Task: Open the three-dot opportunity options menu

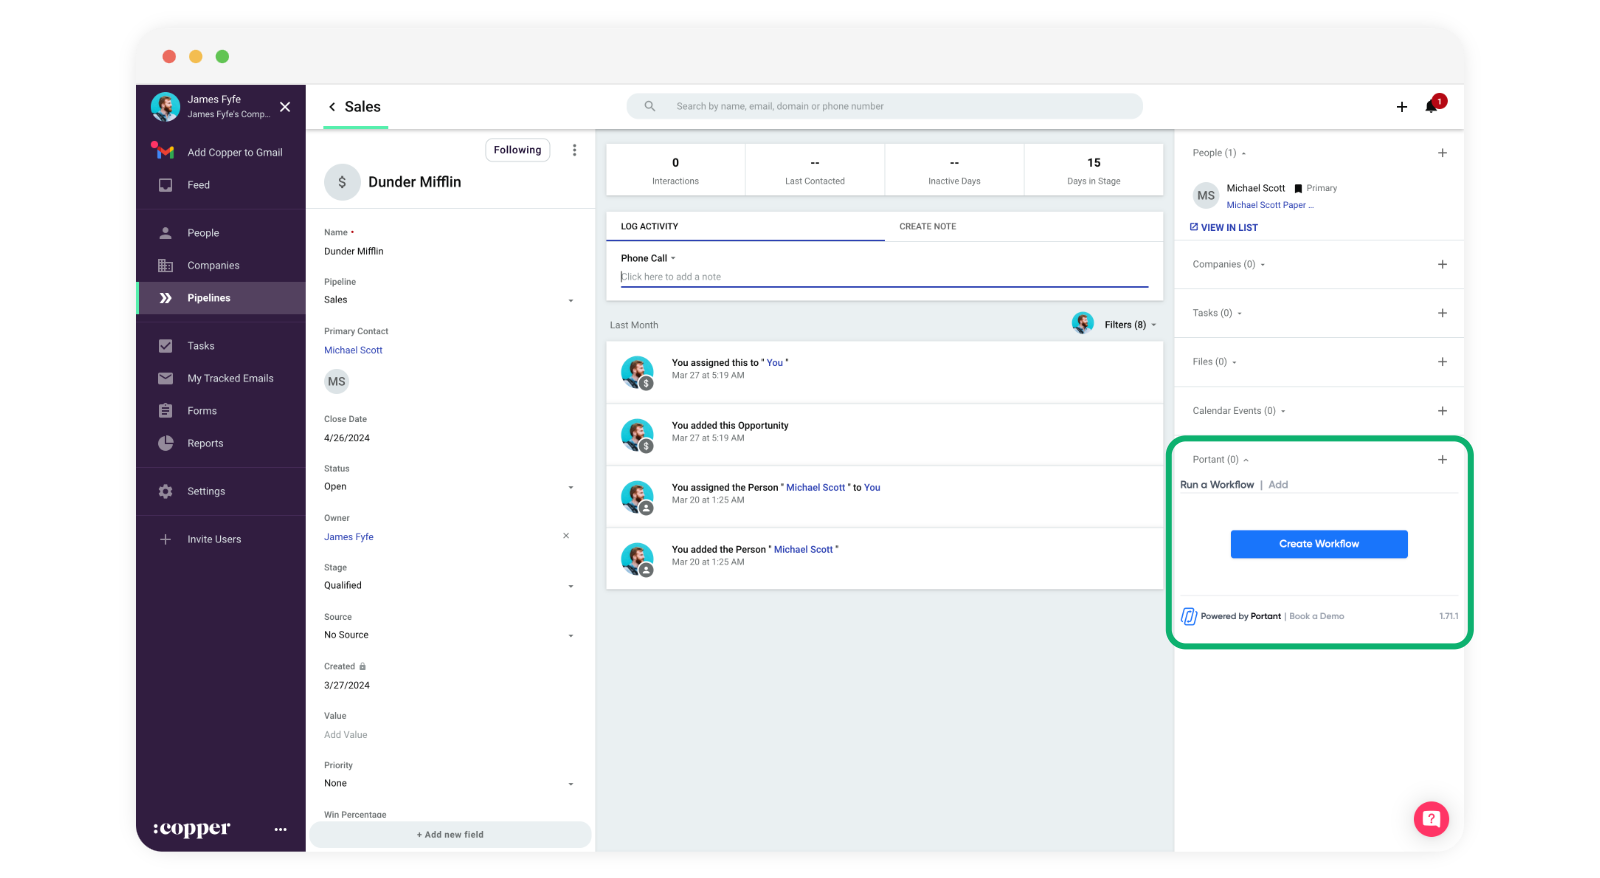Action: pyautogui.click(x=574, y=150)
